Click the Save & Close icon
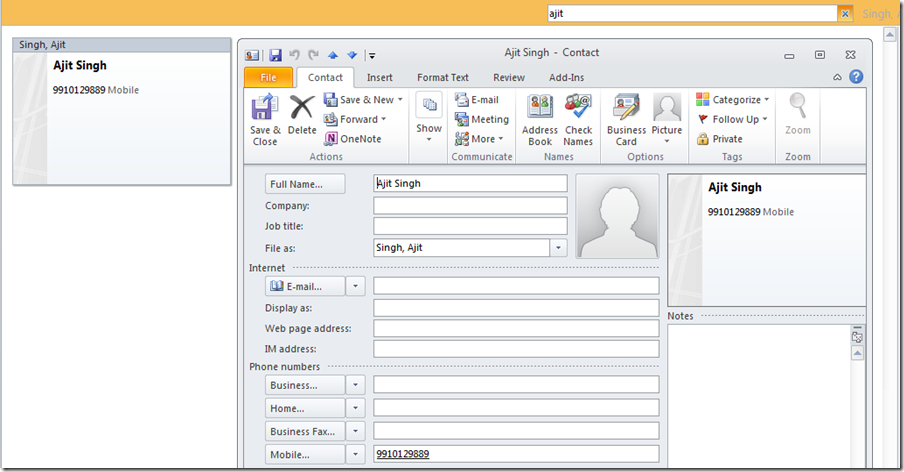This screenshot has width=904, height=472. pos(265,120)
